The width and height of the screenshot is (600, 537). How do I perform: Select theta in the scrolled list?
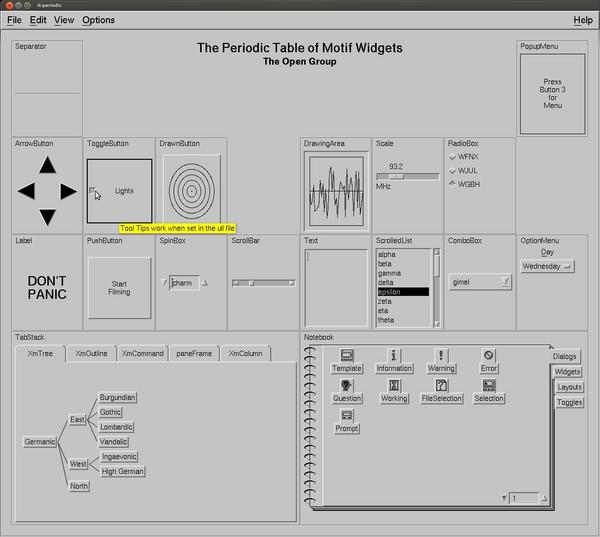(x=403, y=320)
